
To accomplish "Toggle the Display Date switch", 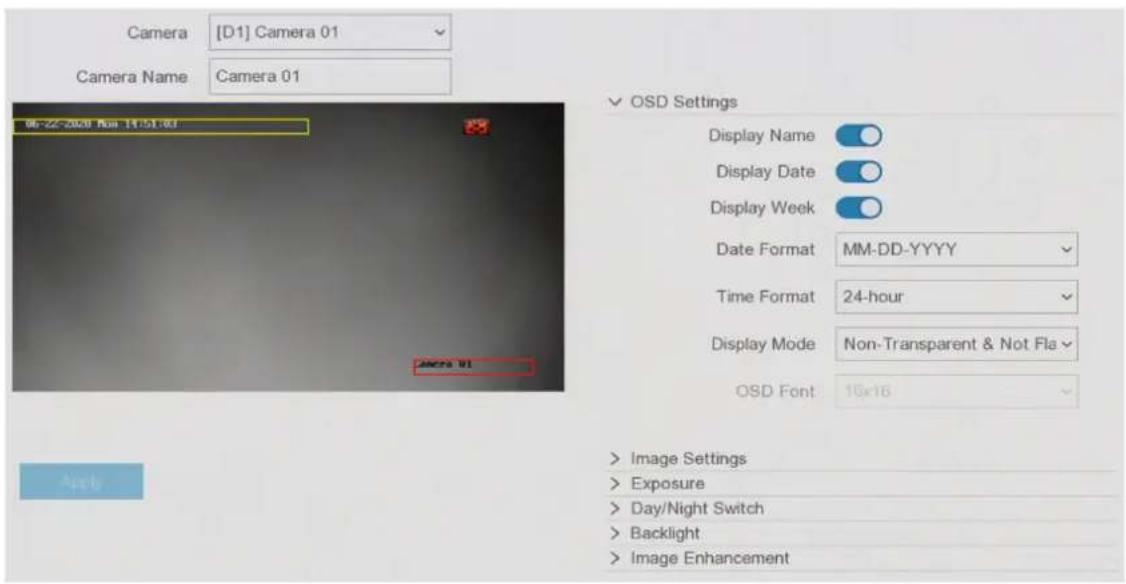I will 858,172.
